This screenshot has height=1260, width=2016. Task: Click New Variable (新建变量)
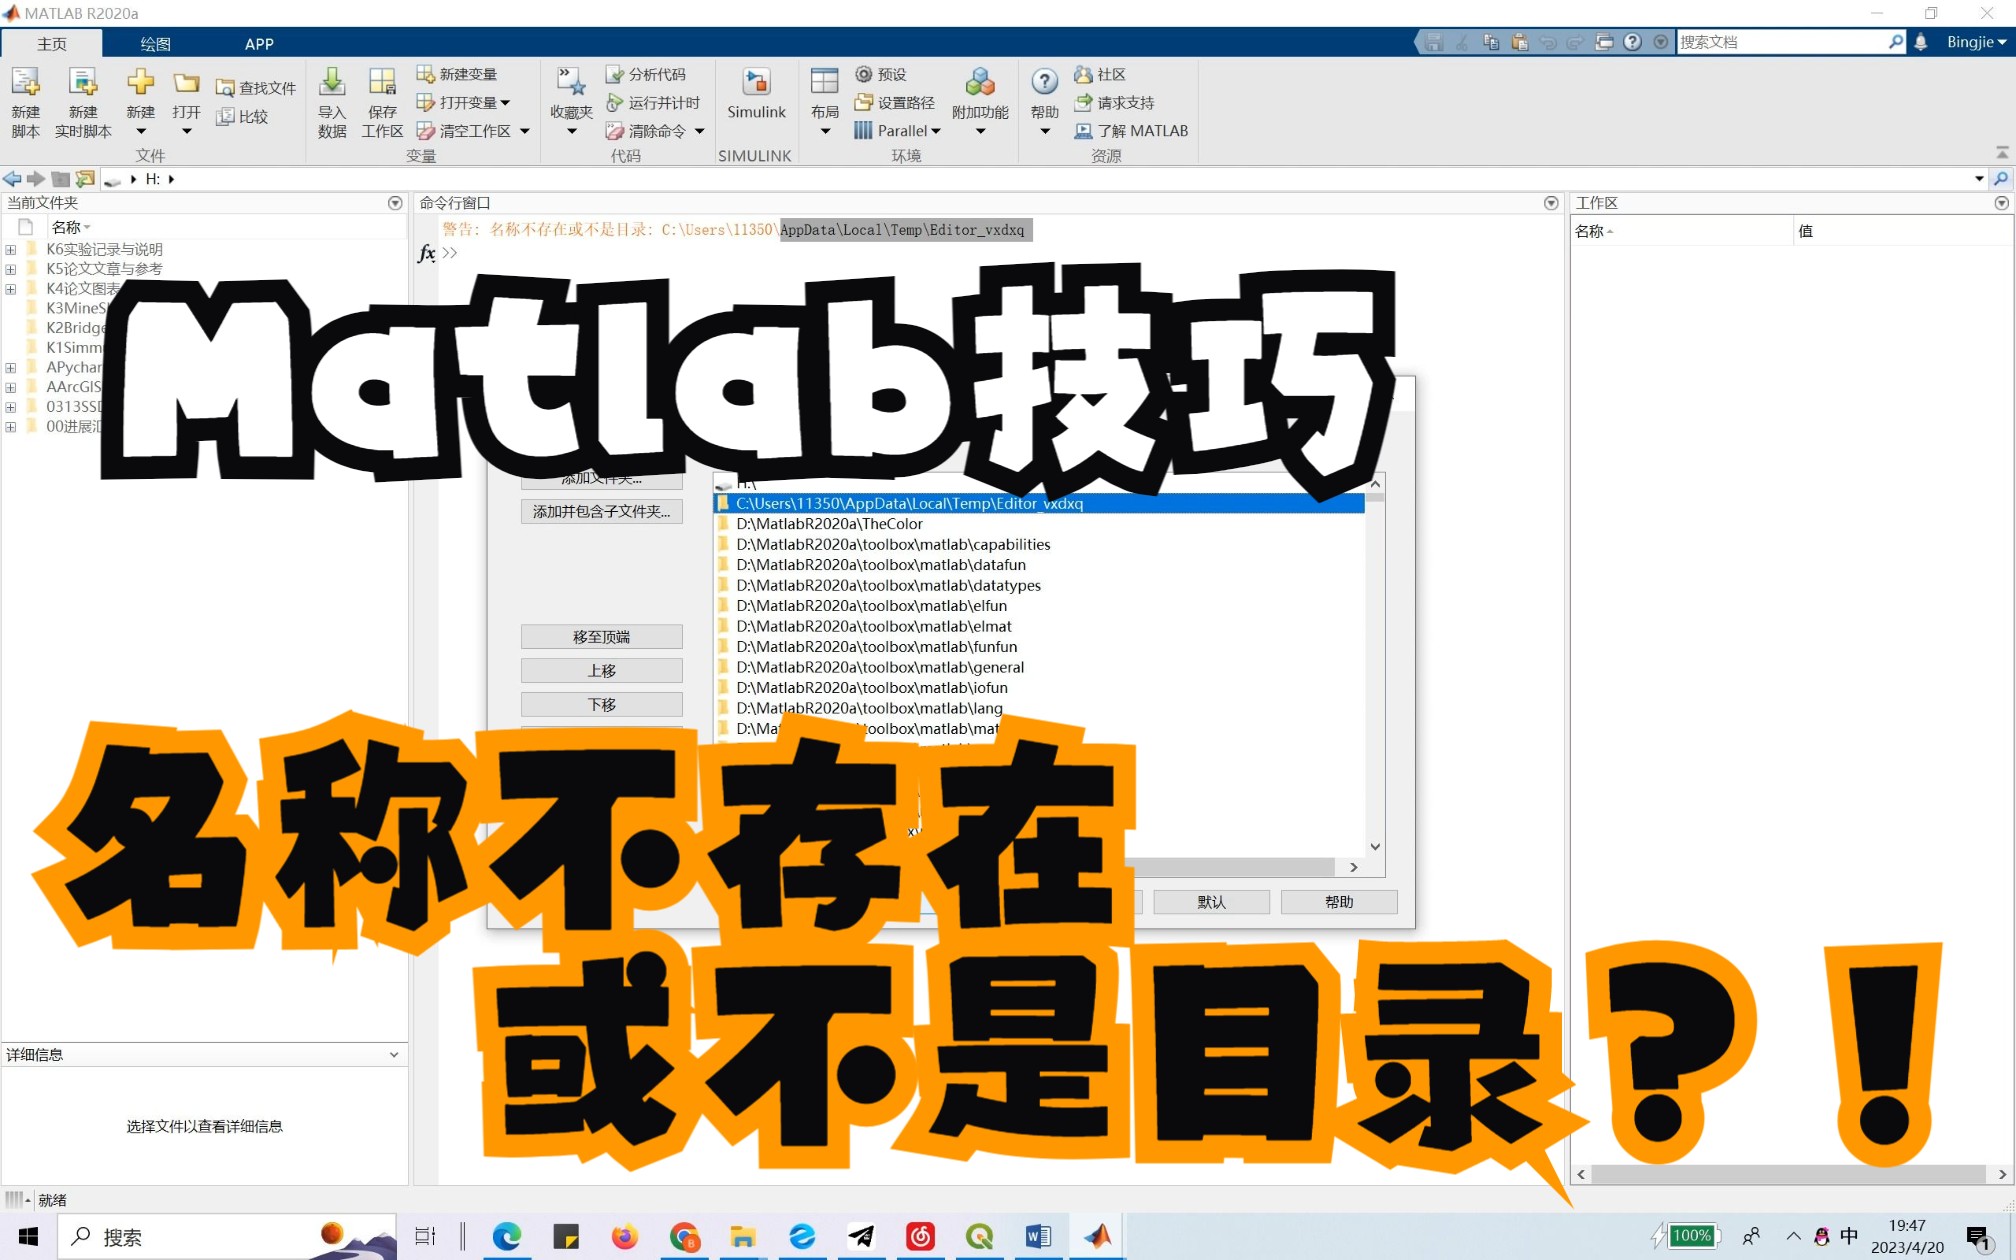457,74
